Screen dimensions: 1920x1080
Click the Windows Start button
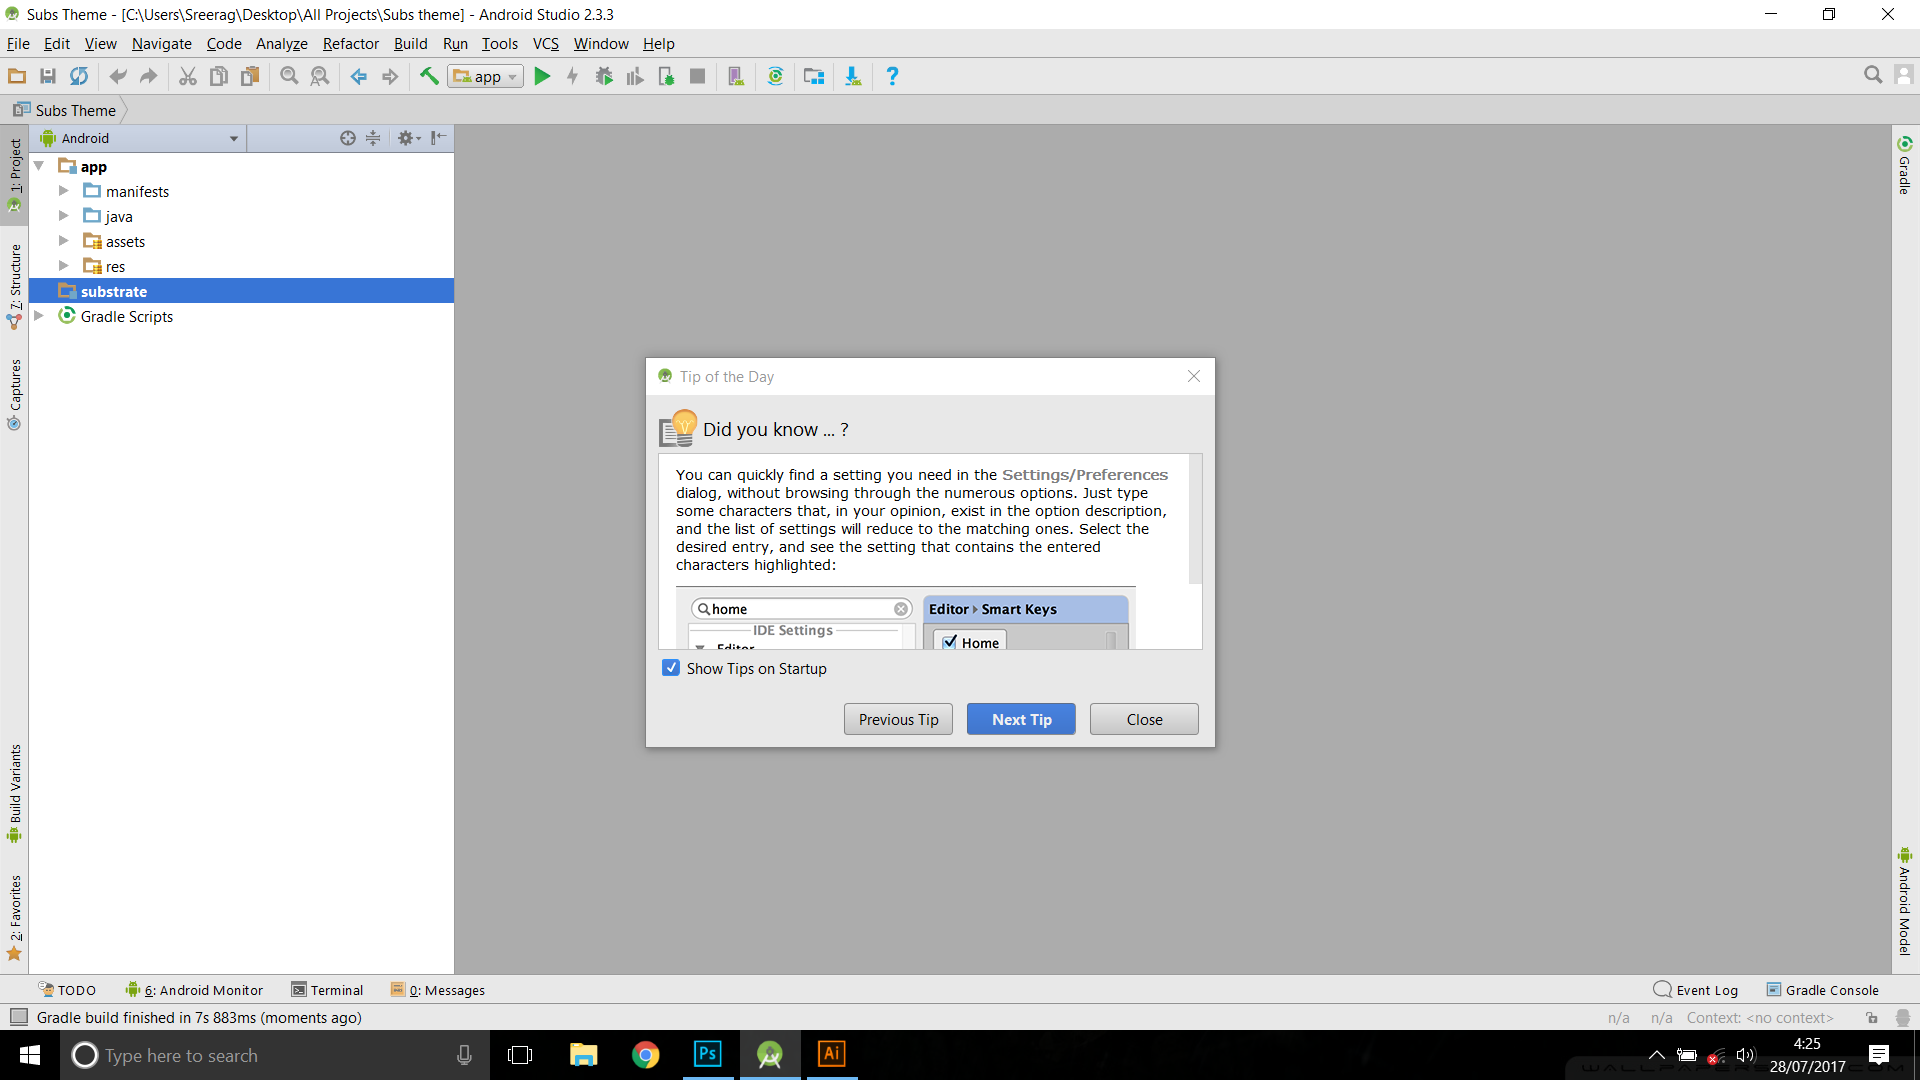pyautogui.click(x=30, y=1055)
